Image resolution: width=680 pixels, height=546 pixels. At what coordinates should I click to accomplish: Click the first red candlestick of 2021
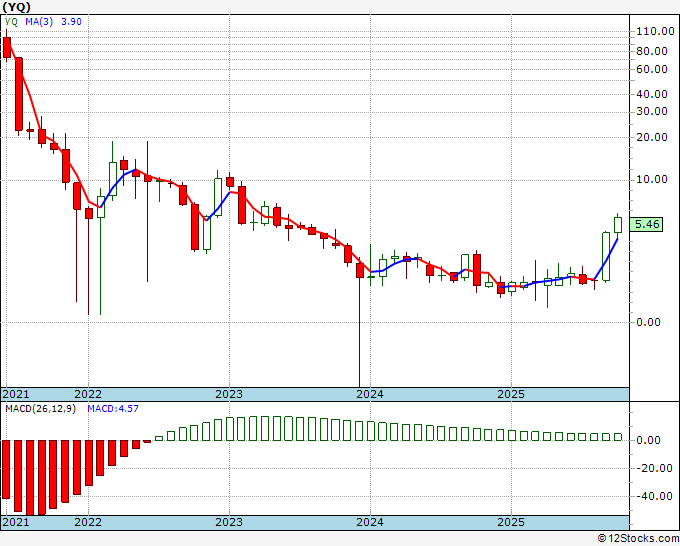[7, 47]
